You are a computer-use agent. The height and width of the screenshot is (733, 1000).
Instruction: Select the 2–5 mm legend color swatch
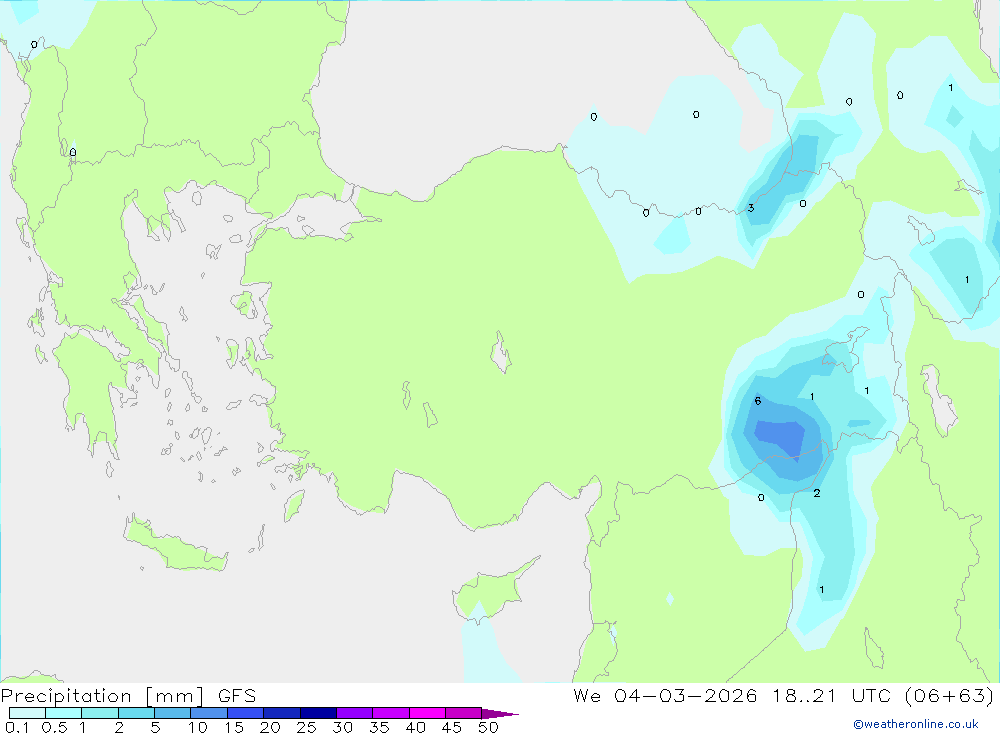(136, 713)
